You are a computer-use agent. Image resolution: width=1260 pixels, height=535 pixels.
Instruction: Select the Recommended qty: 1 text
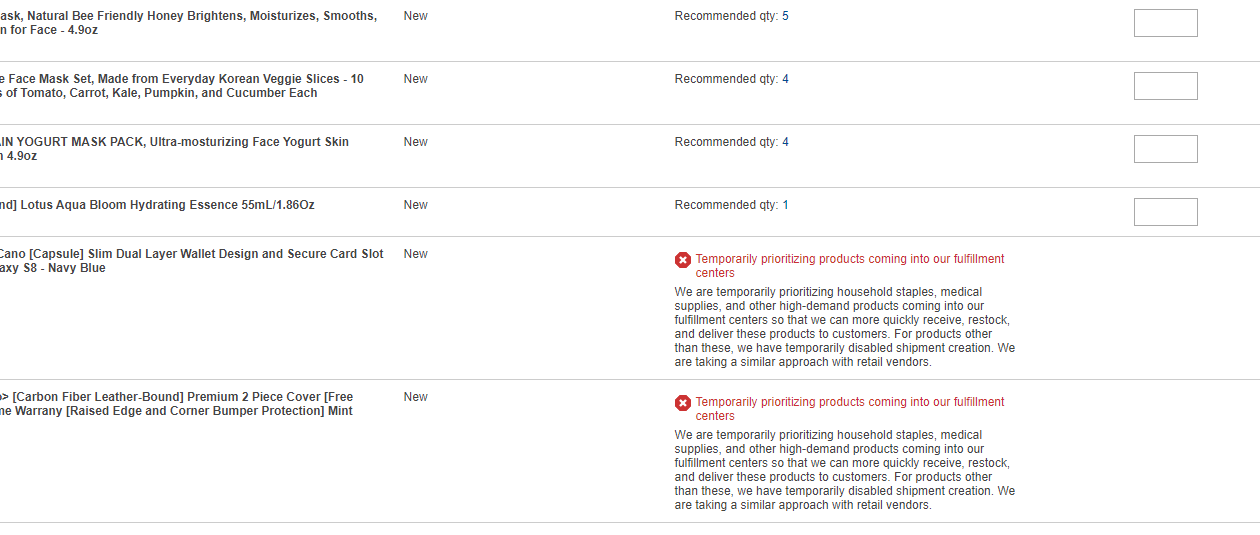[x=732, y=205]
